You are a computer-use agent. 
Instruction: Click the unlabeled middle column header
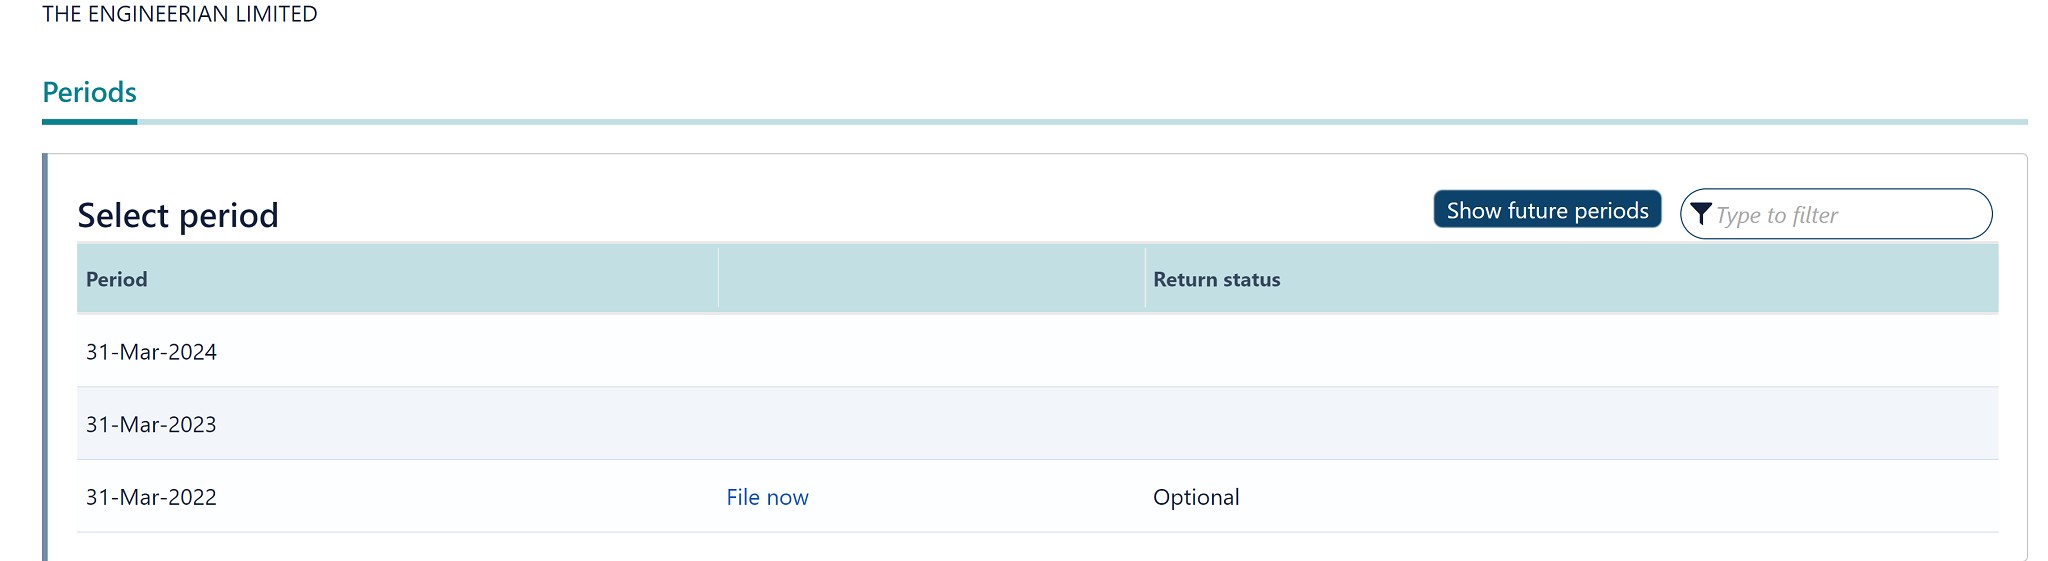coord(931,280)
